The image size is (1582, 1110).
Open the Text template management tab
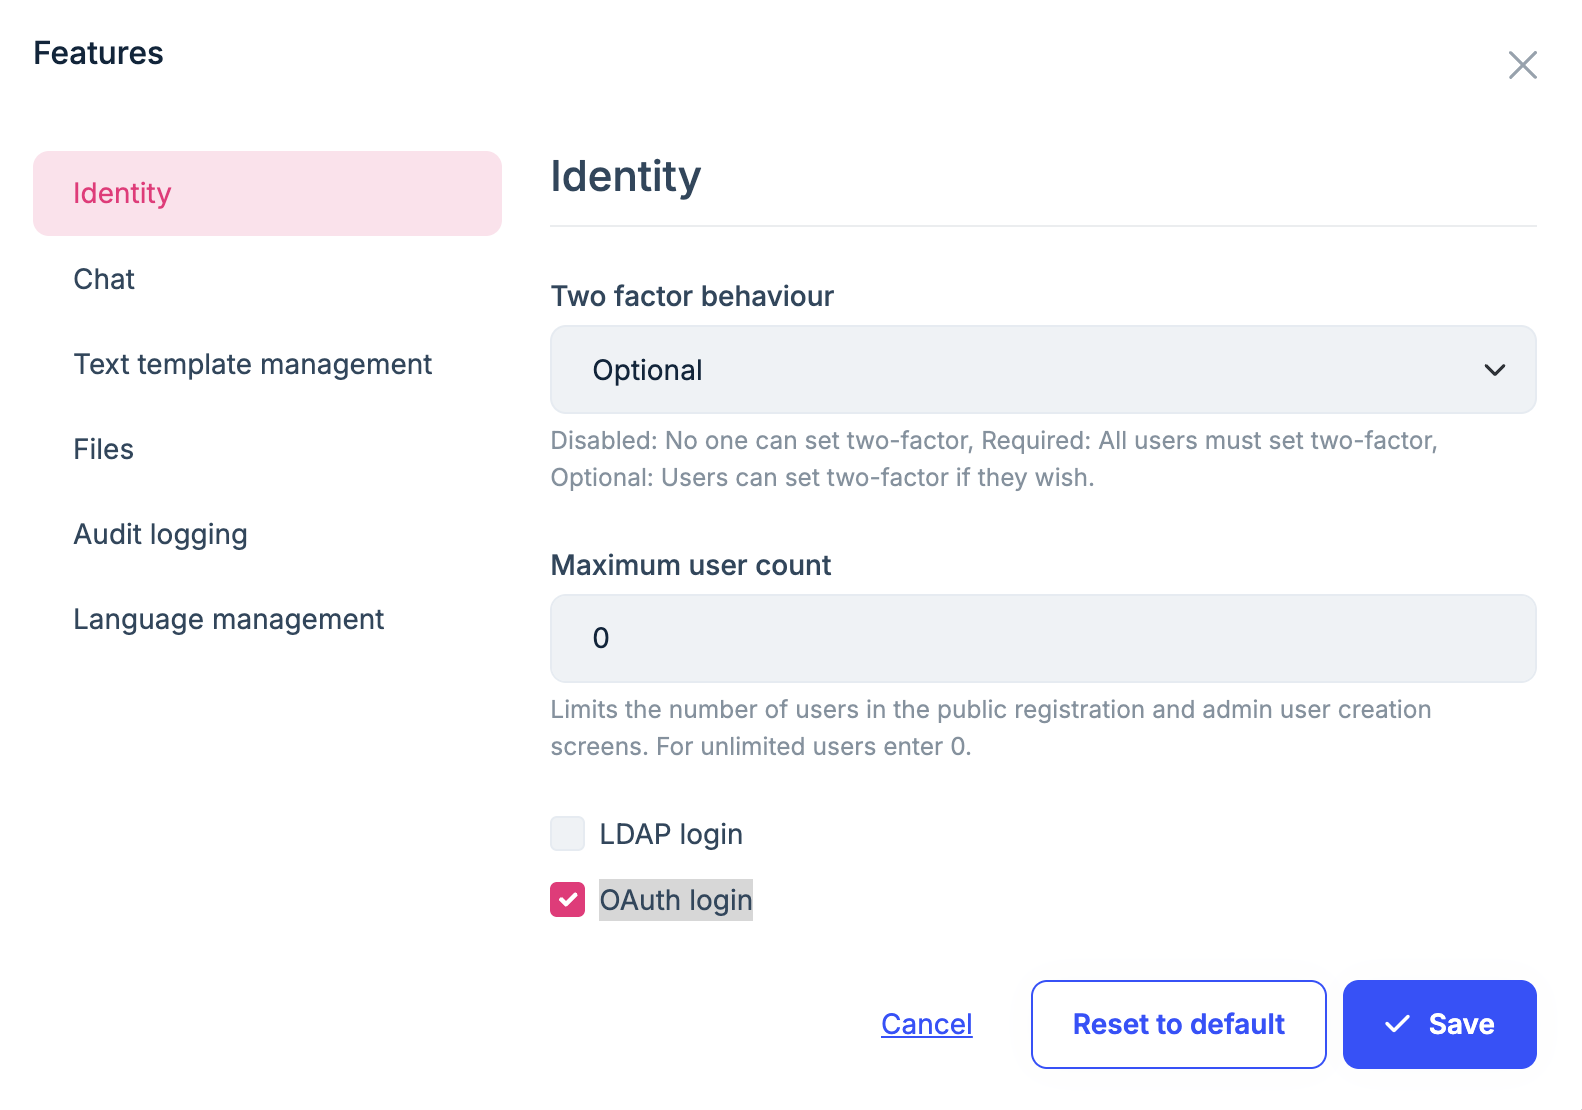click(x=252, y=364)
